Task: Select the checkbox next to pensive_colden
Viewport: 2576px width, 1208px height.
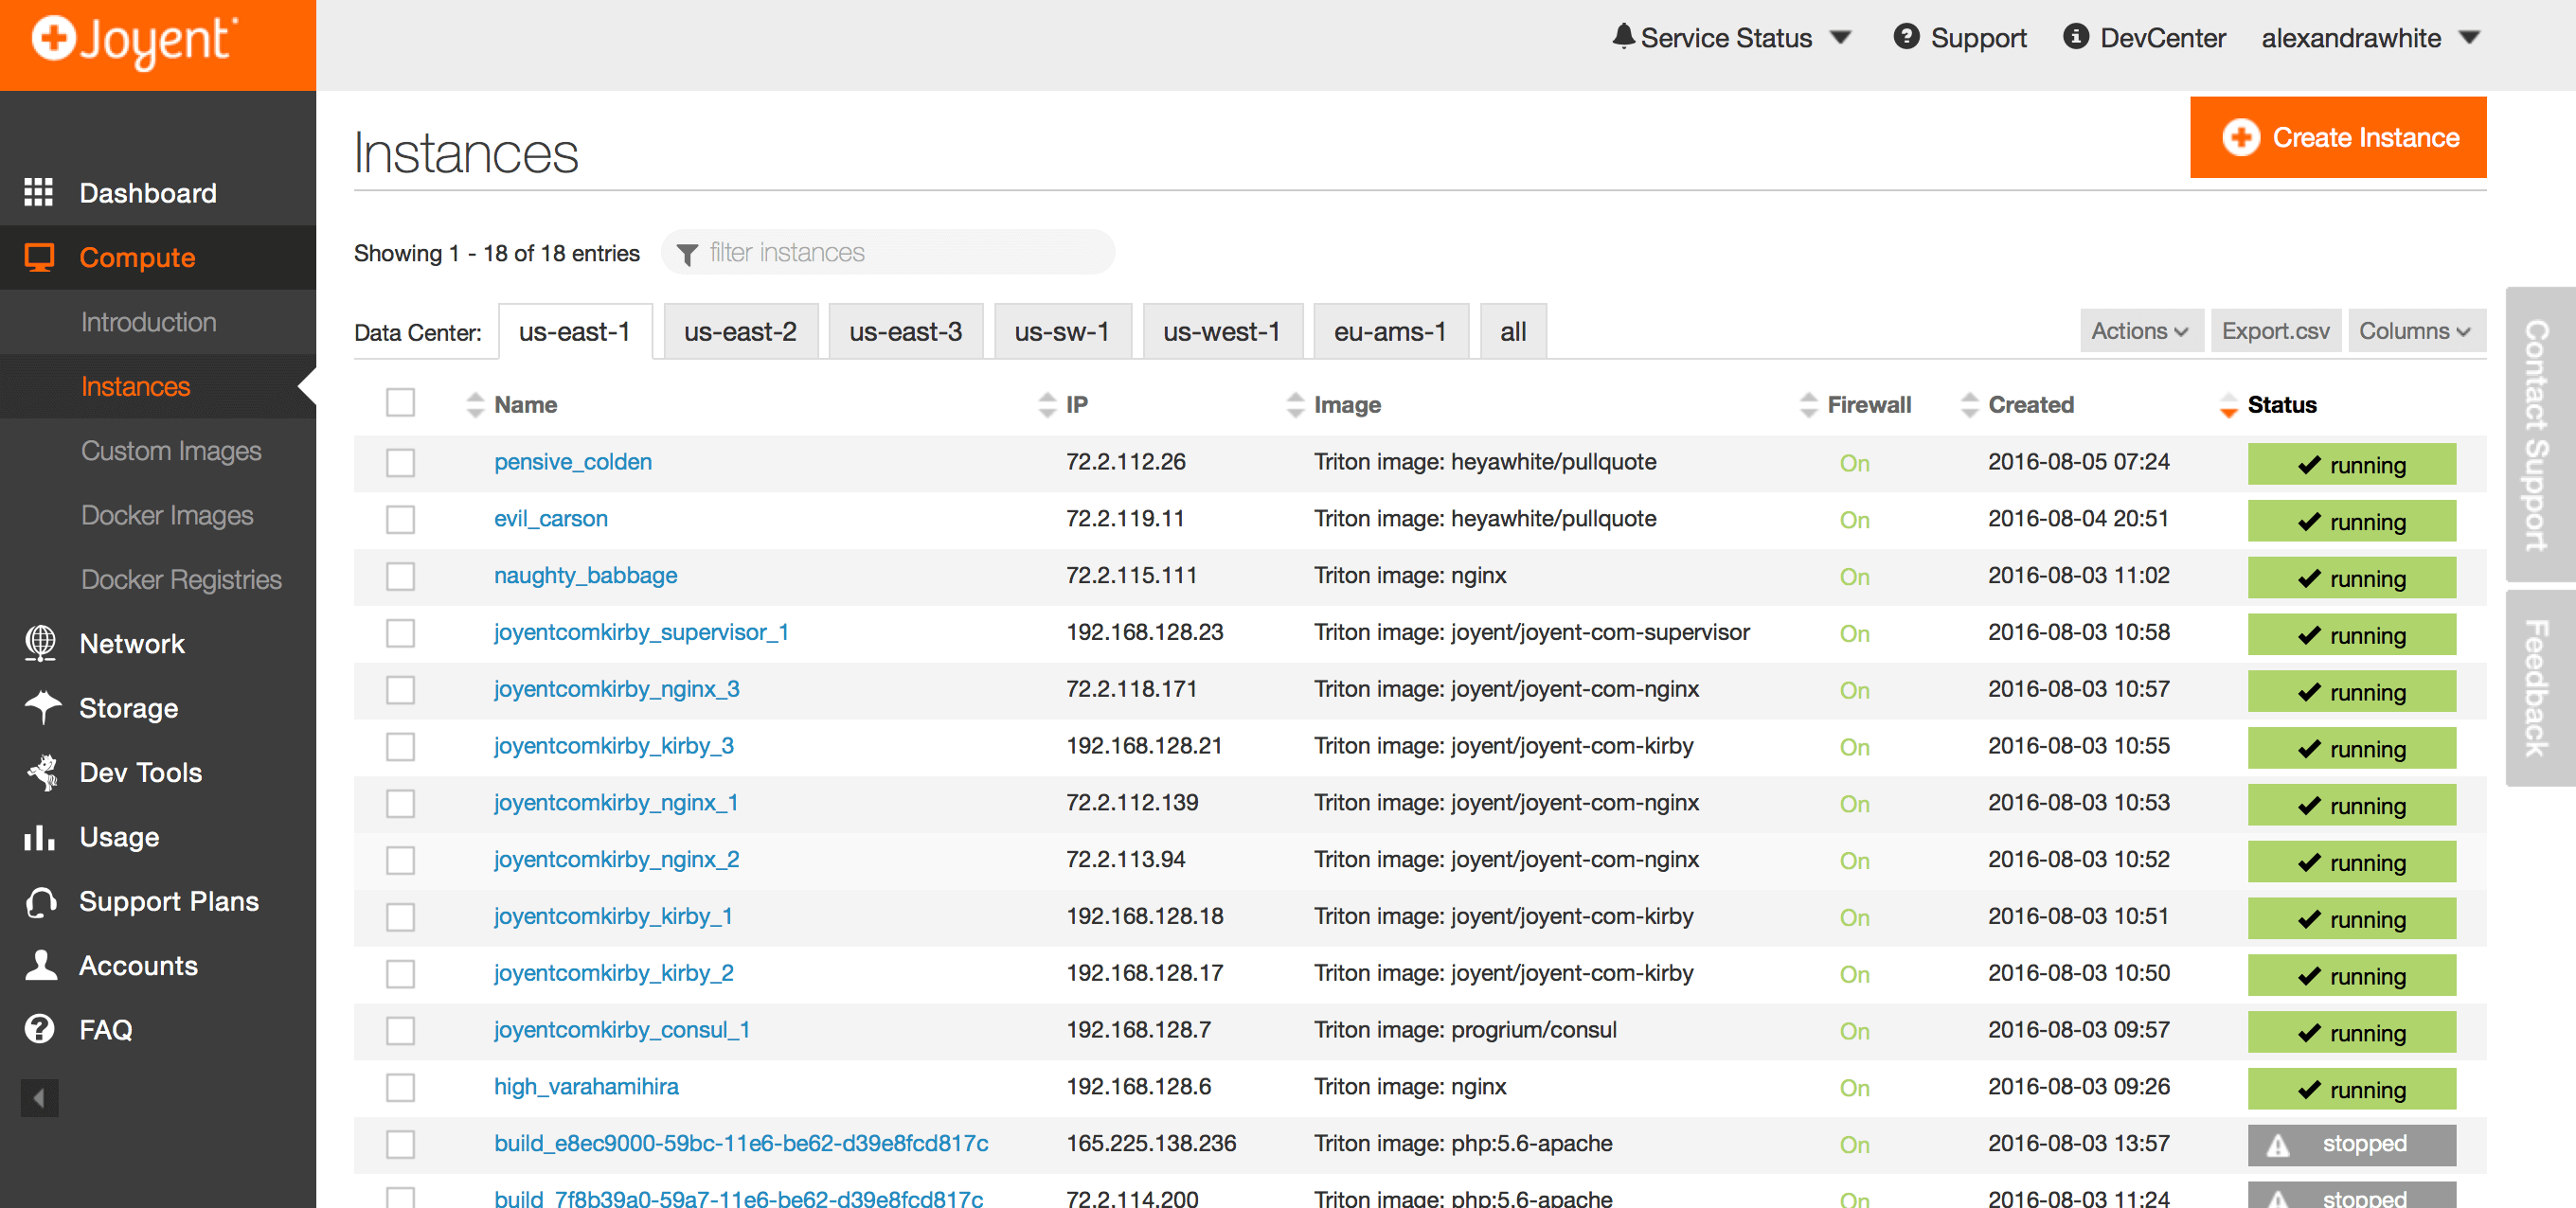Action: 400,463
